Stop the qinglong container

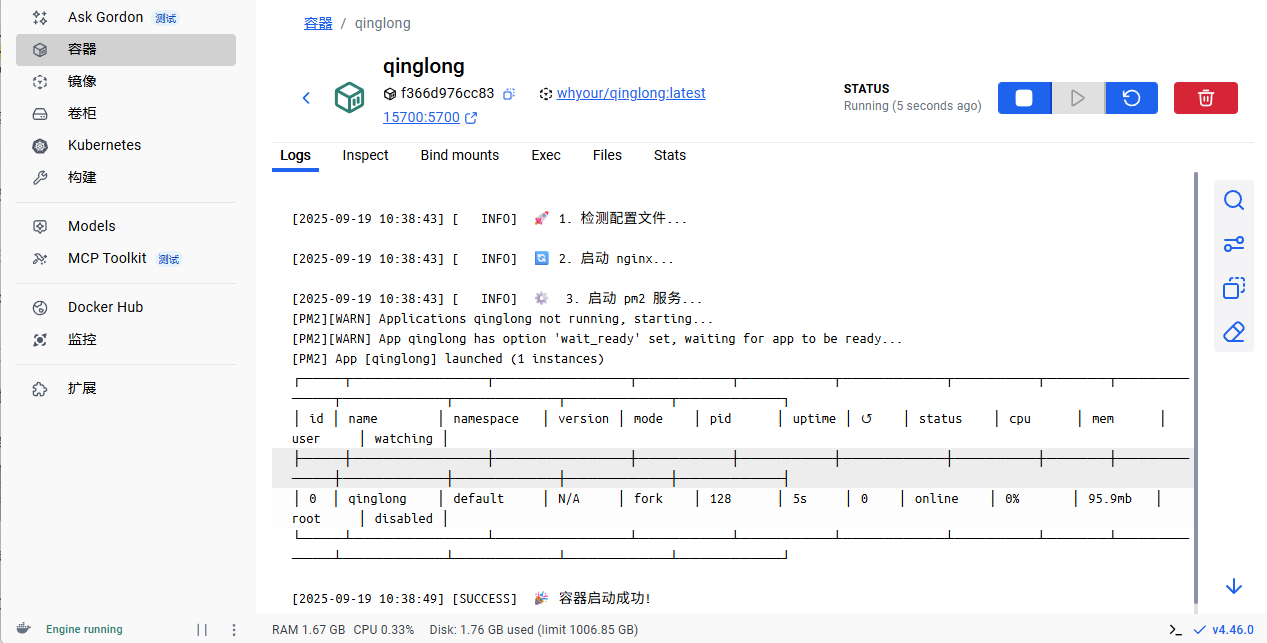point(1024,98)
